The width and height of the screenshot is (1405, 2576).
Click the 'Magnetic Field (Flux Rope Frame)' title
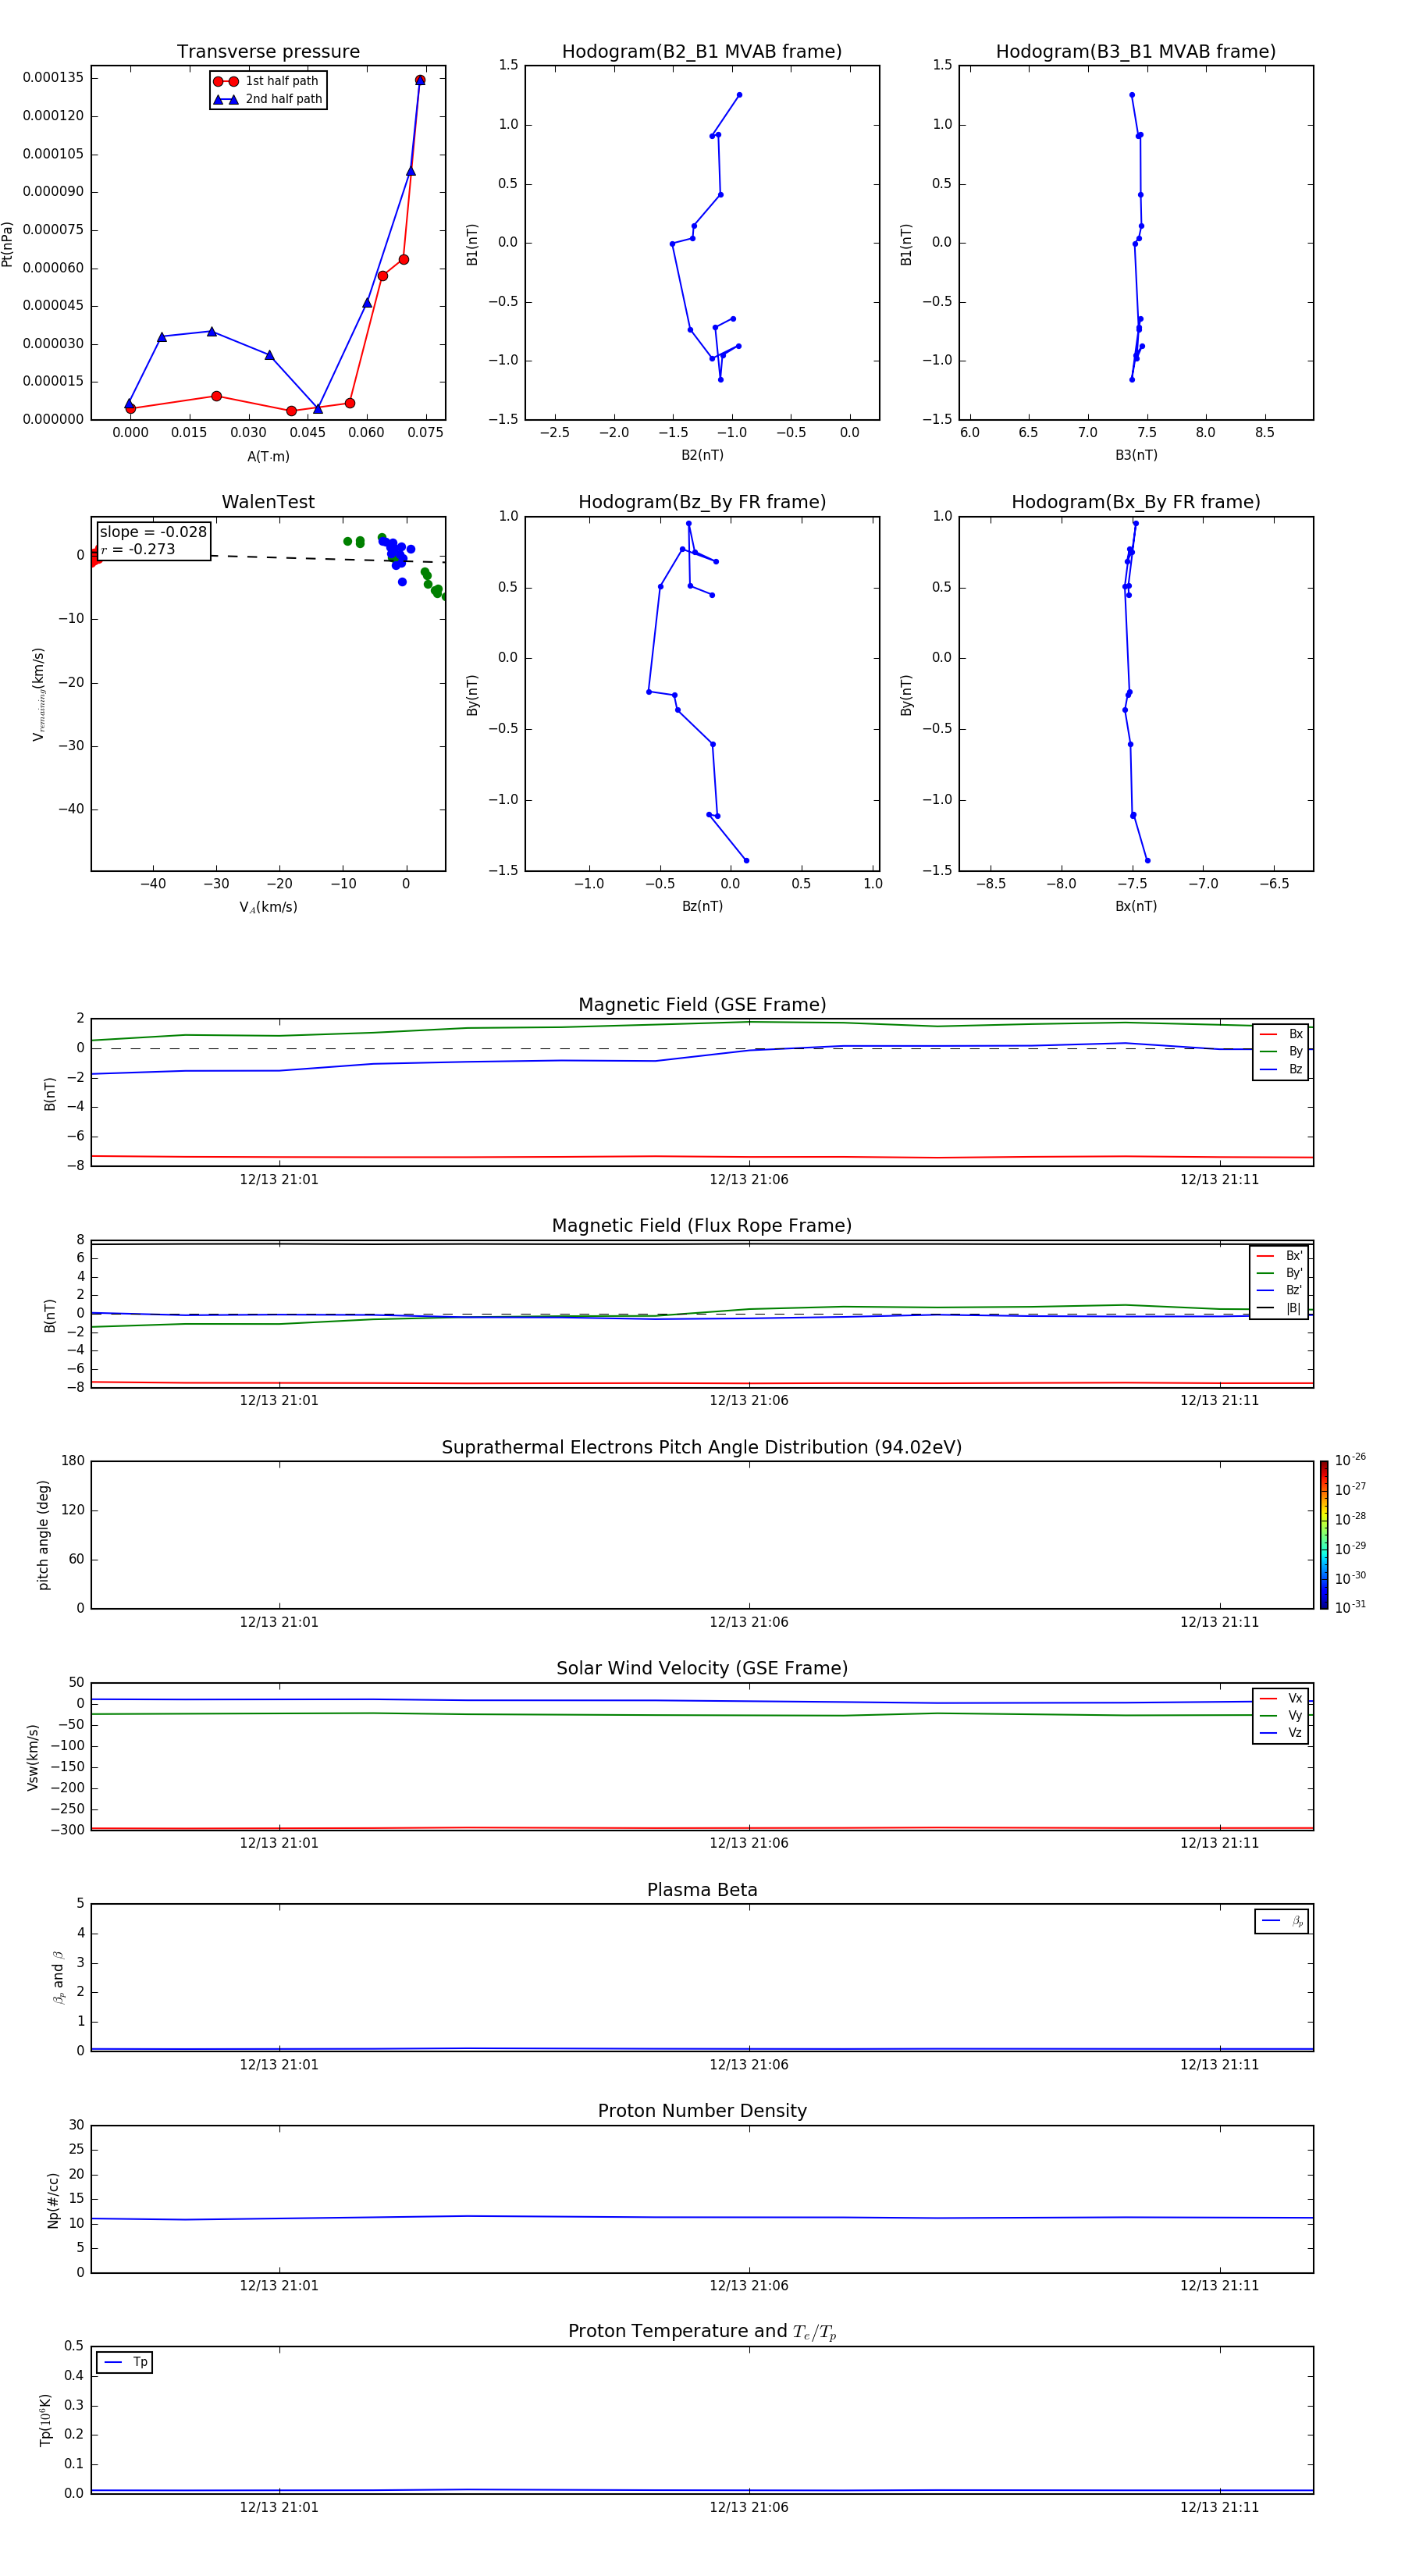(702, 1226)
